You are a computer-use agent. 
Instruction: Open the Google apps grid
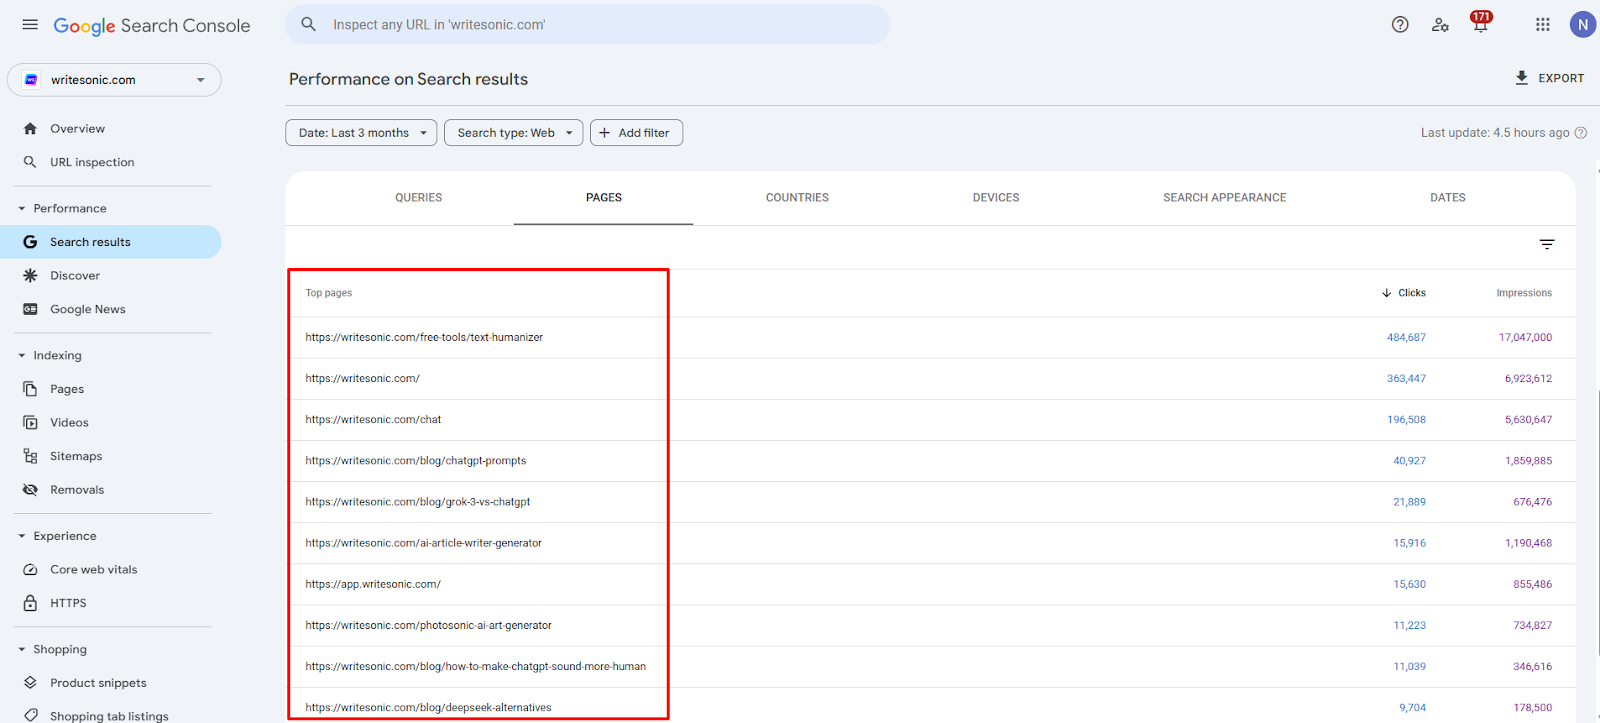[1543, 25]
